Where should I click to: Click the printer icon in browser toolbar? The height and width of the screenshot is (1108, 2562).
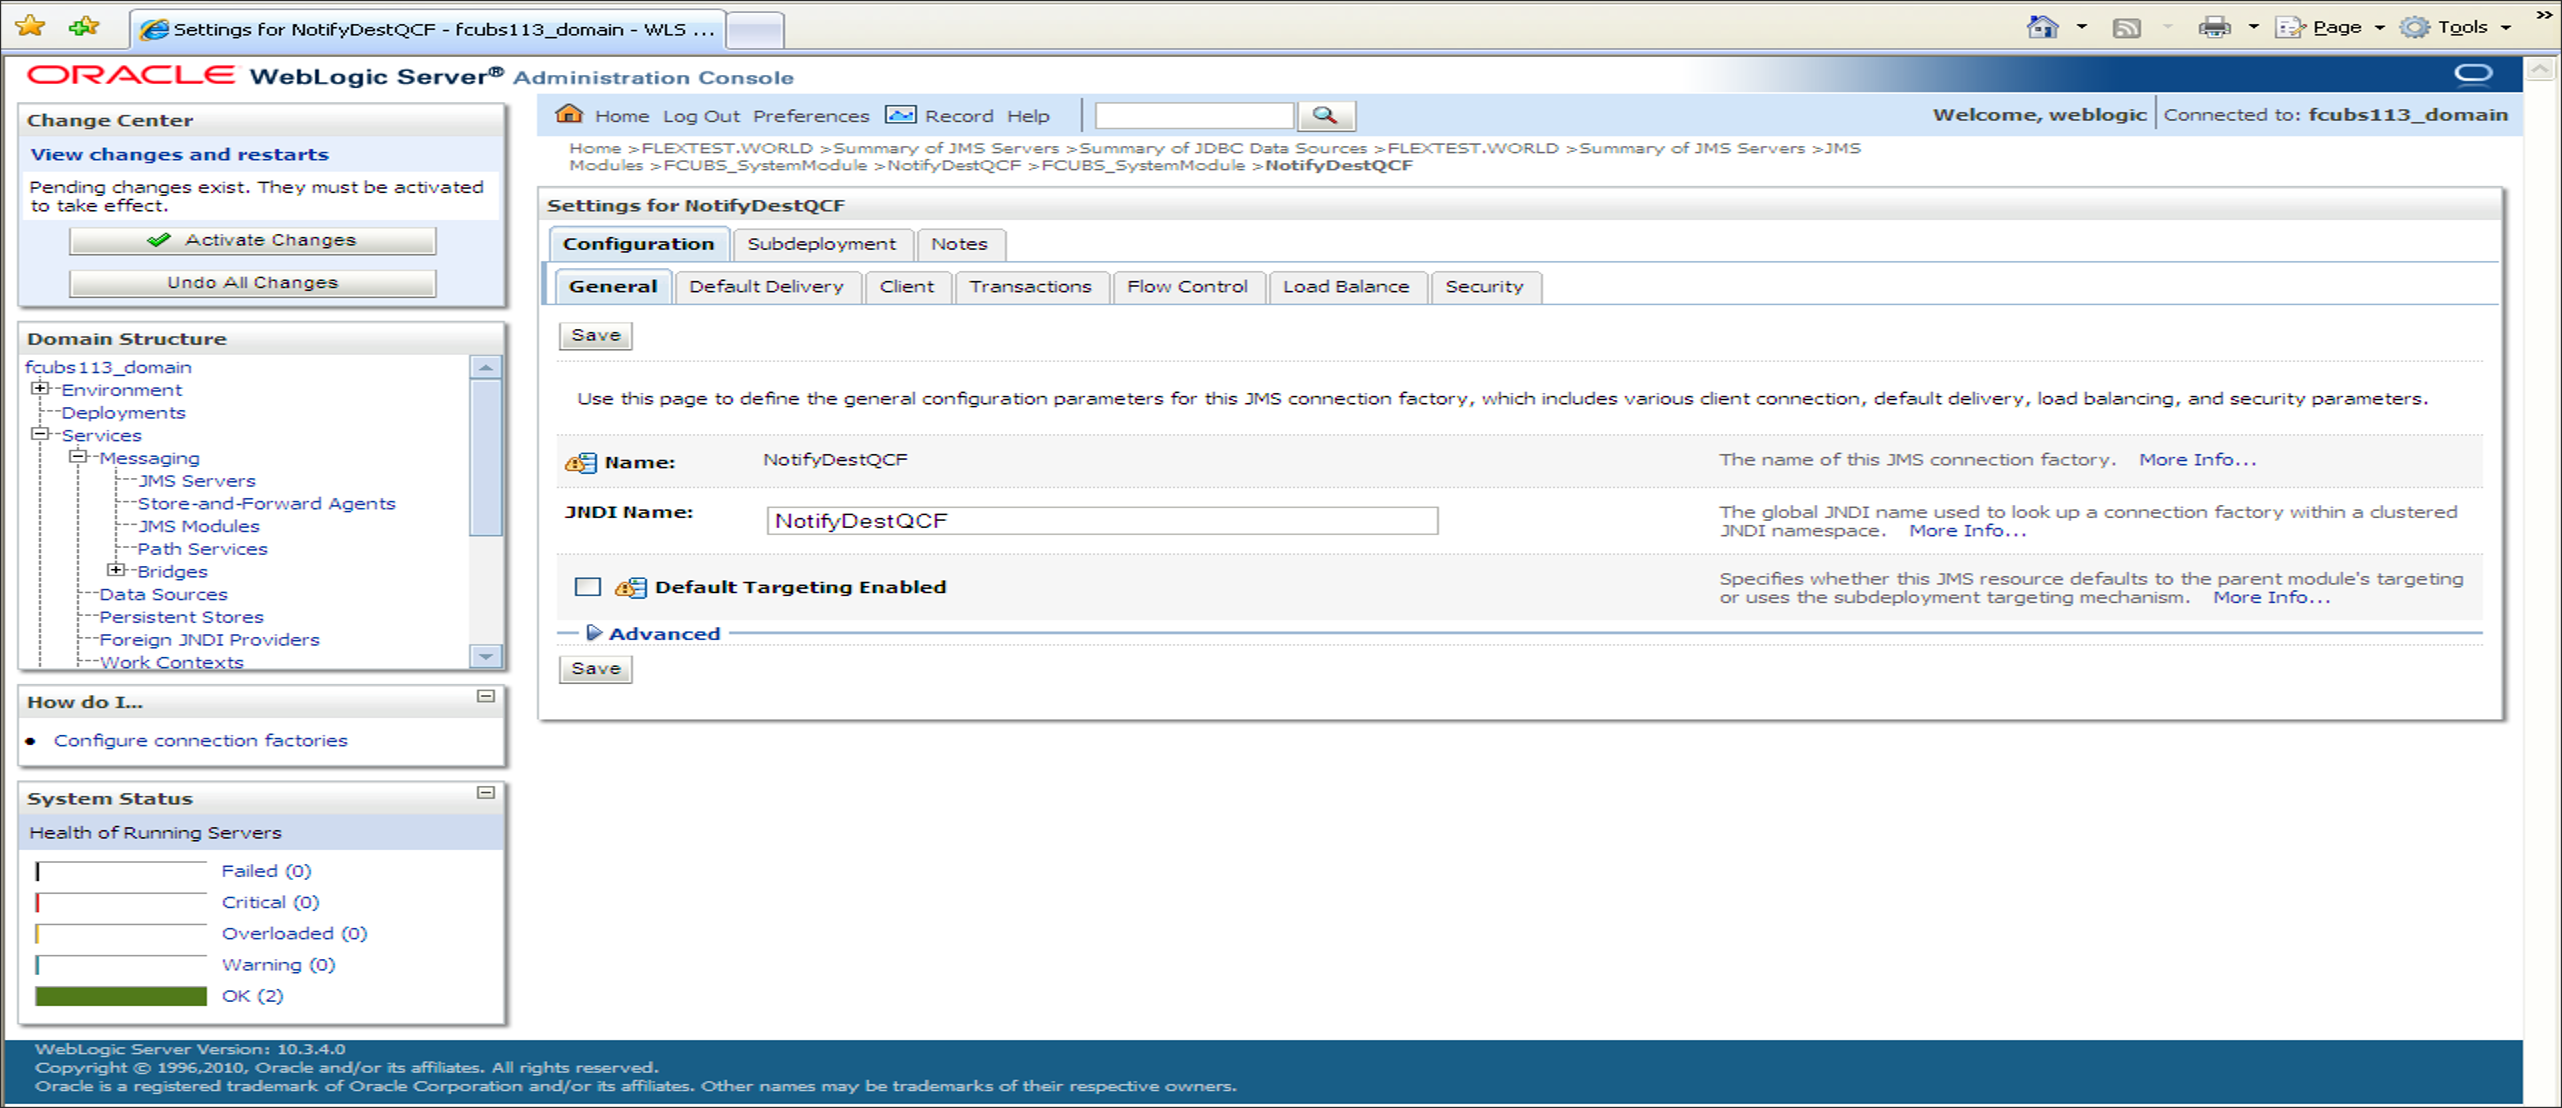click(x=2213, y=28)
